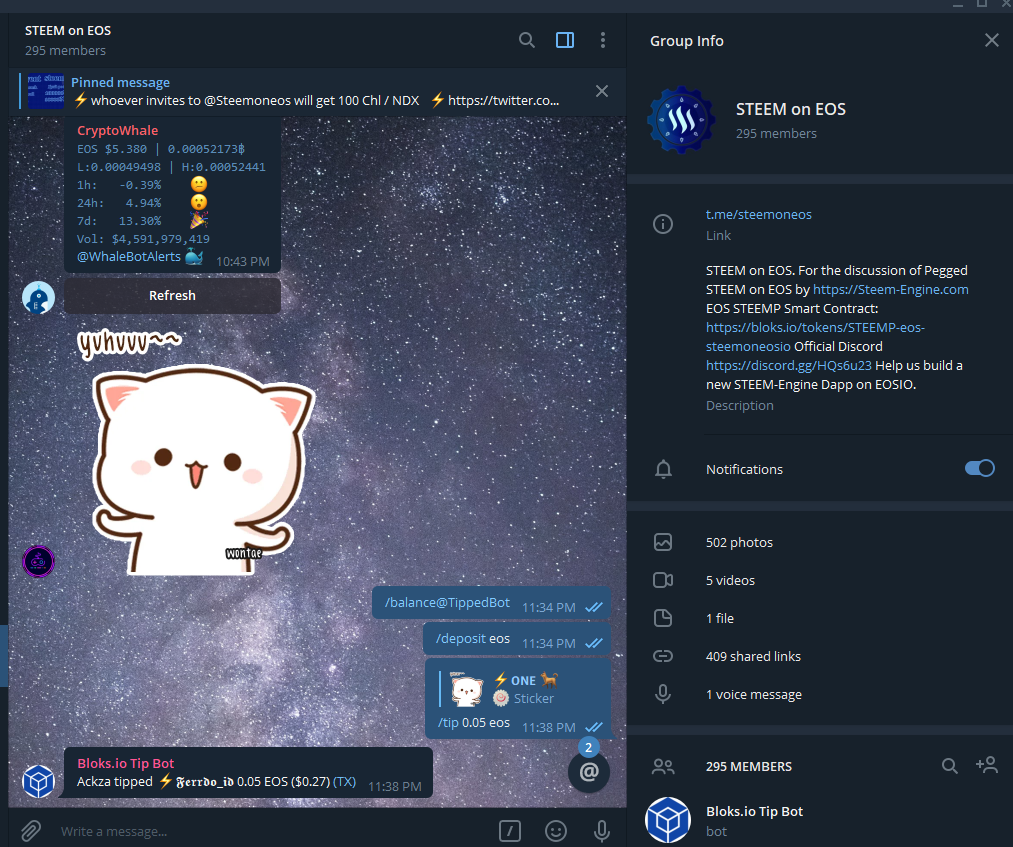
Task: Jump to unread mentions with @ button
Action: pyautogui.click(x=589, y=771)
